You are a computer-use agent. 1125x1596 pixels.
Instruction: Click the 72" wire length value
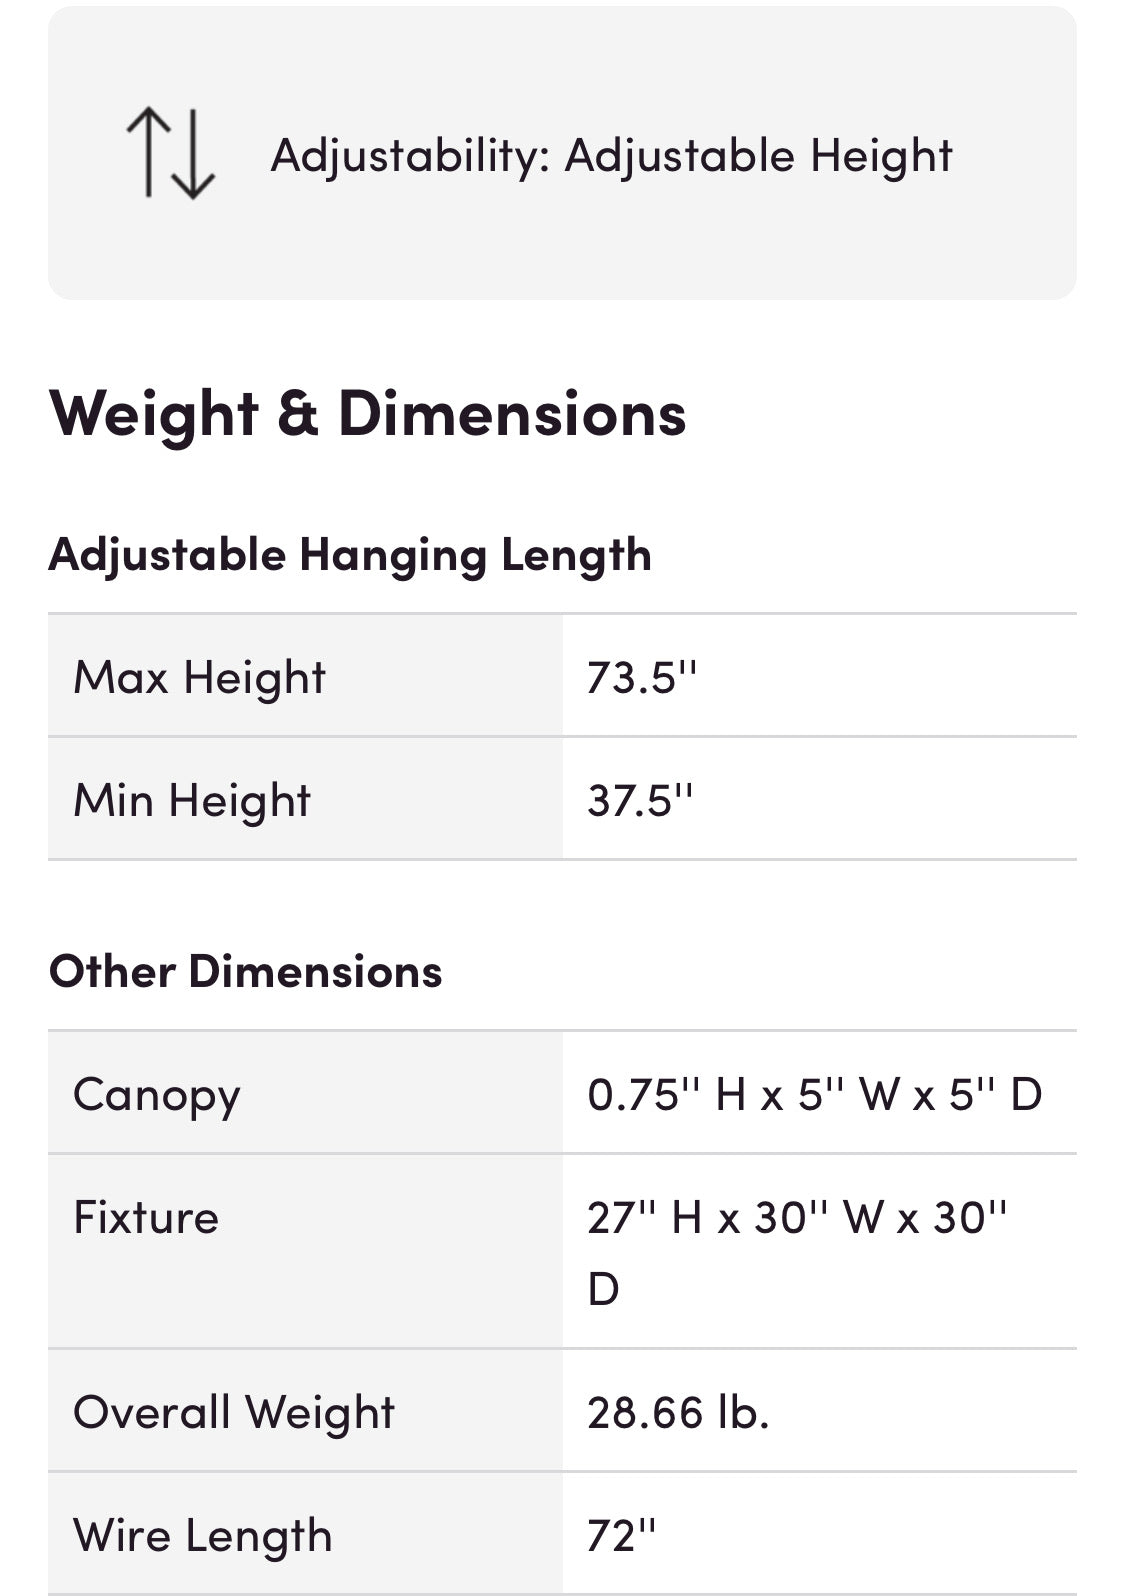[x=621, y=1535]
